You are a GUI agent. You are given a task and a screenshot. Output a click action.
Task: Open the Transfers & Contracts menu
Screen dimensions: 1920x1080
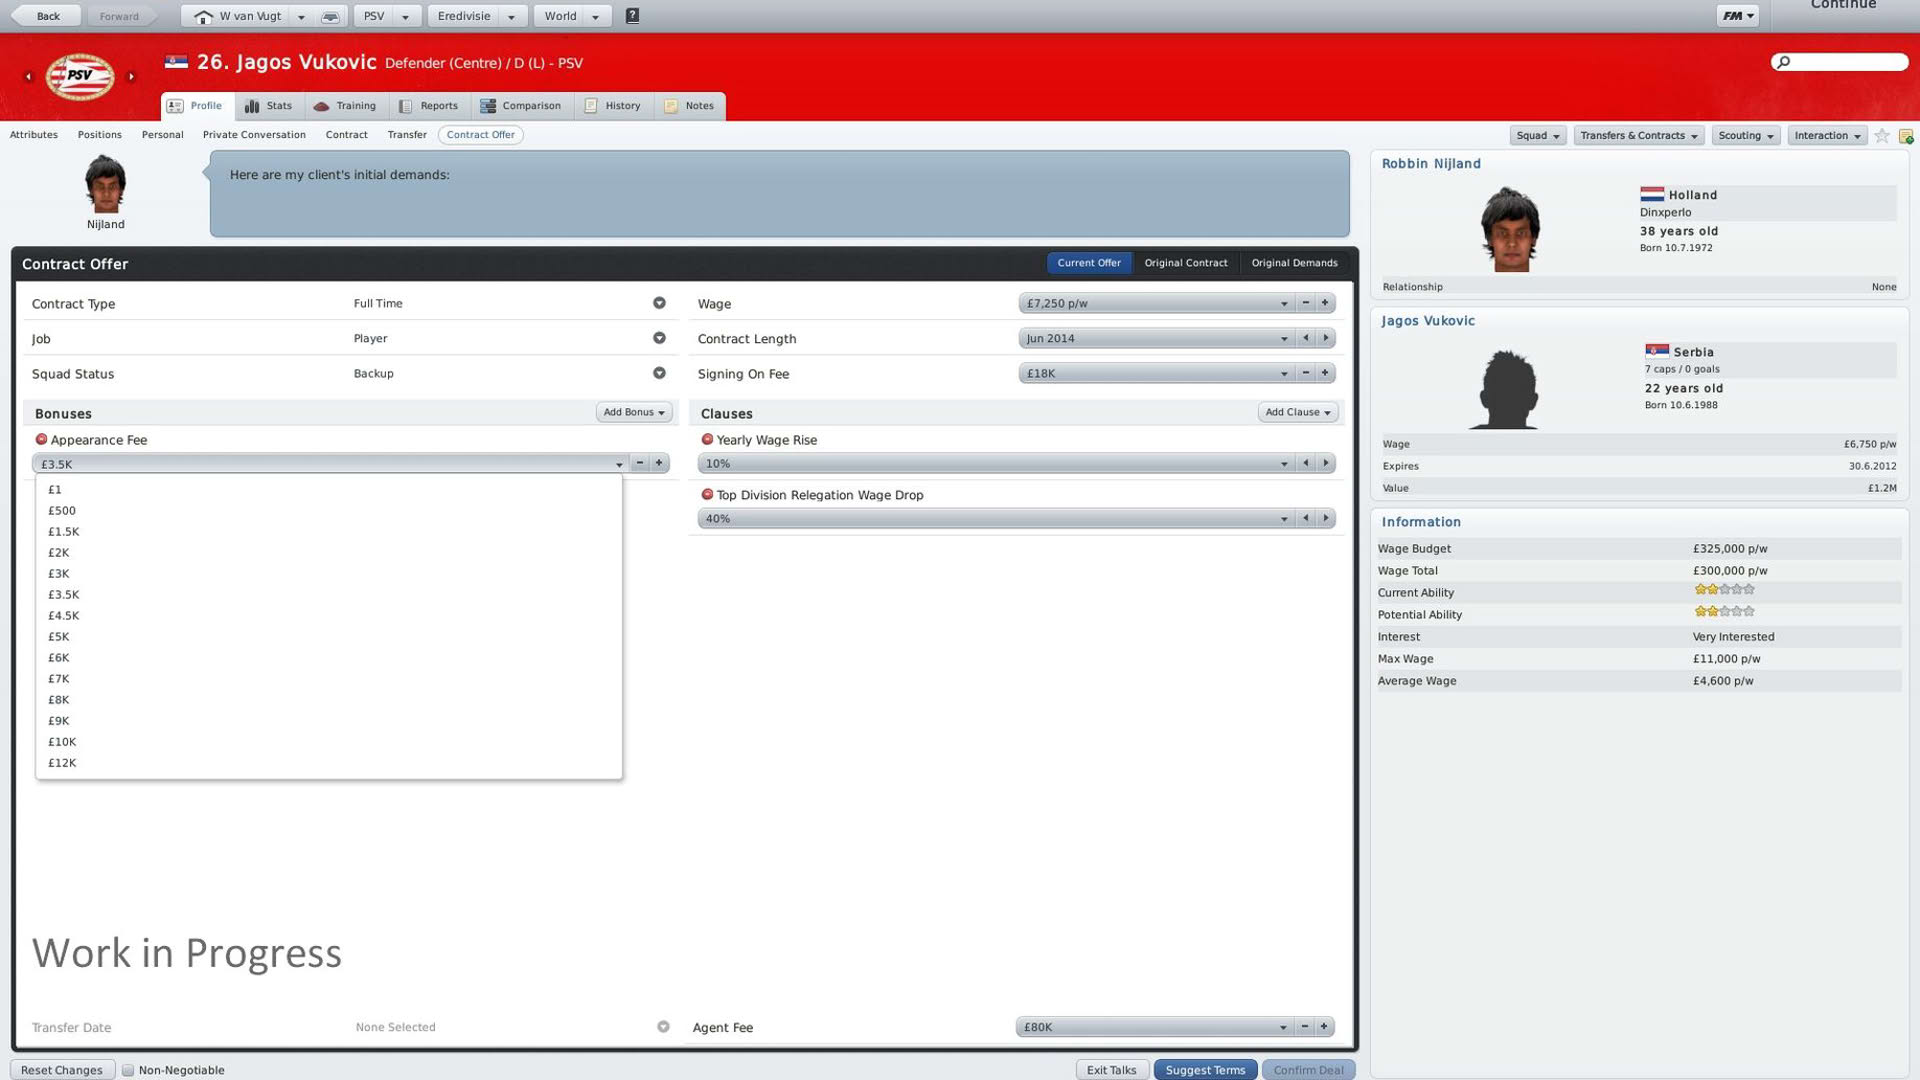point(1639,136)
